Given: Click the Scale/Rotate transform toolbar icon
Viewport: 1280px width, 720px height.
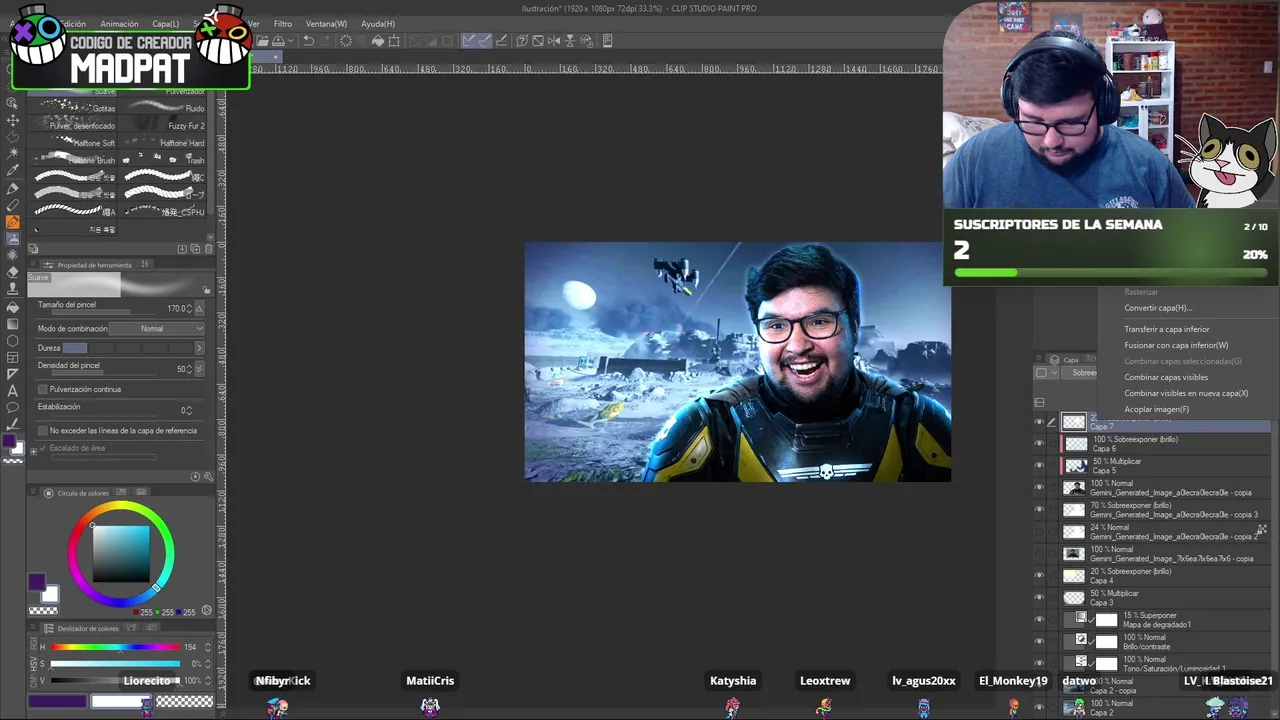Looking at the screenshot, I should [394, 41].
